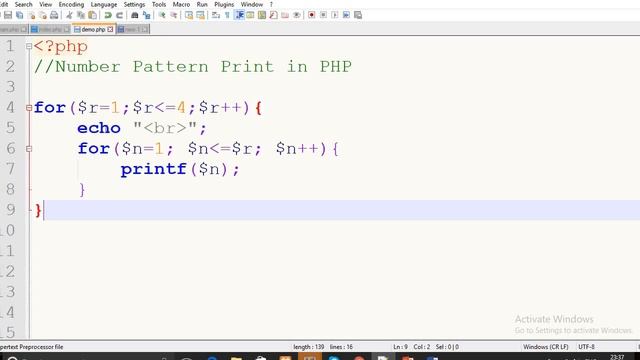
Task: Switch to the new 1 tab
Action: [x=133, y=29]
